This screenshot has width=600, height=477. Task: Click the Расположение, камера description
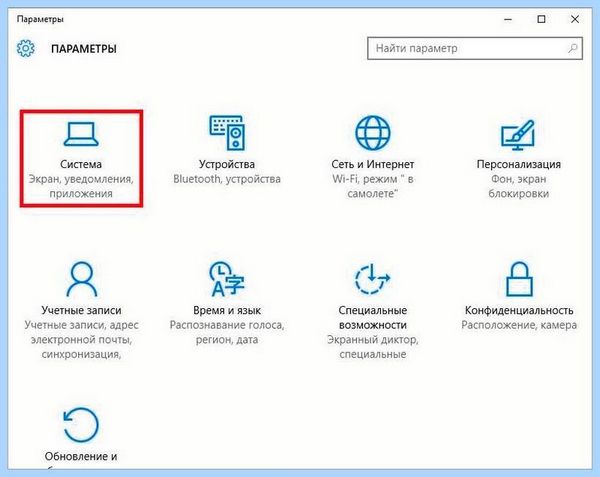click(x=519, y=325)
